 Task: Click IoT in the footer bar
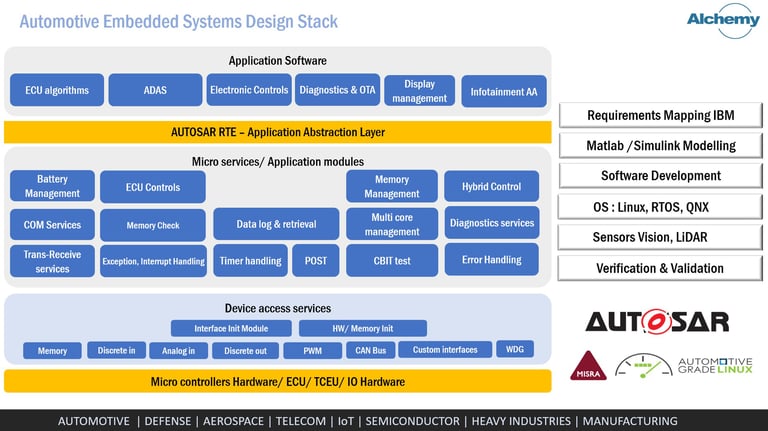point(346,421)
